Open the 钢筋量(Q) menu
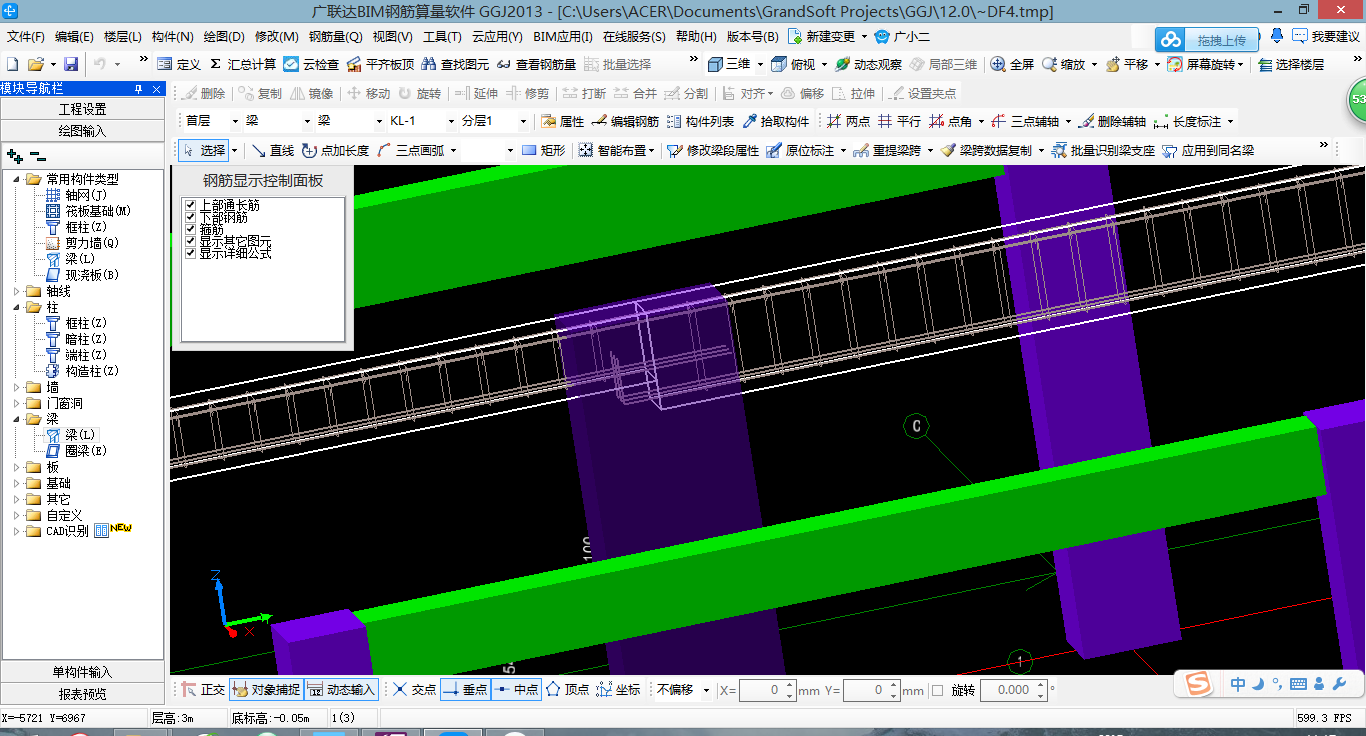The image size is (1366, 736). click(336, 37)
